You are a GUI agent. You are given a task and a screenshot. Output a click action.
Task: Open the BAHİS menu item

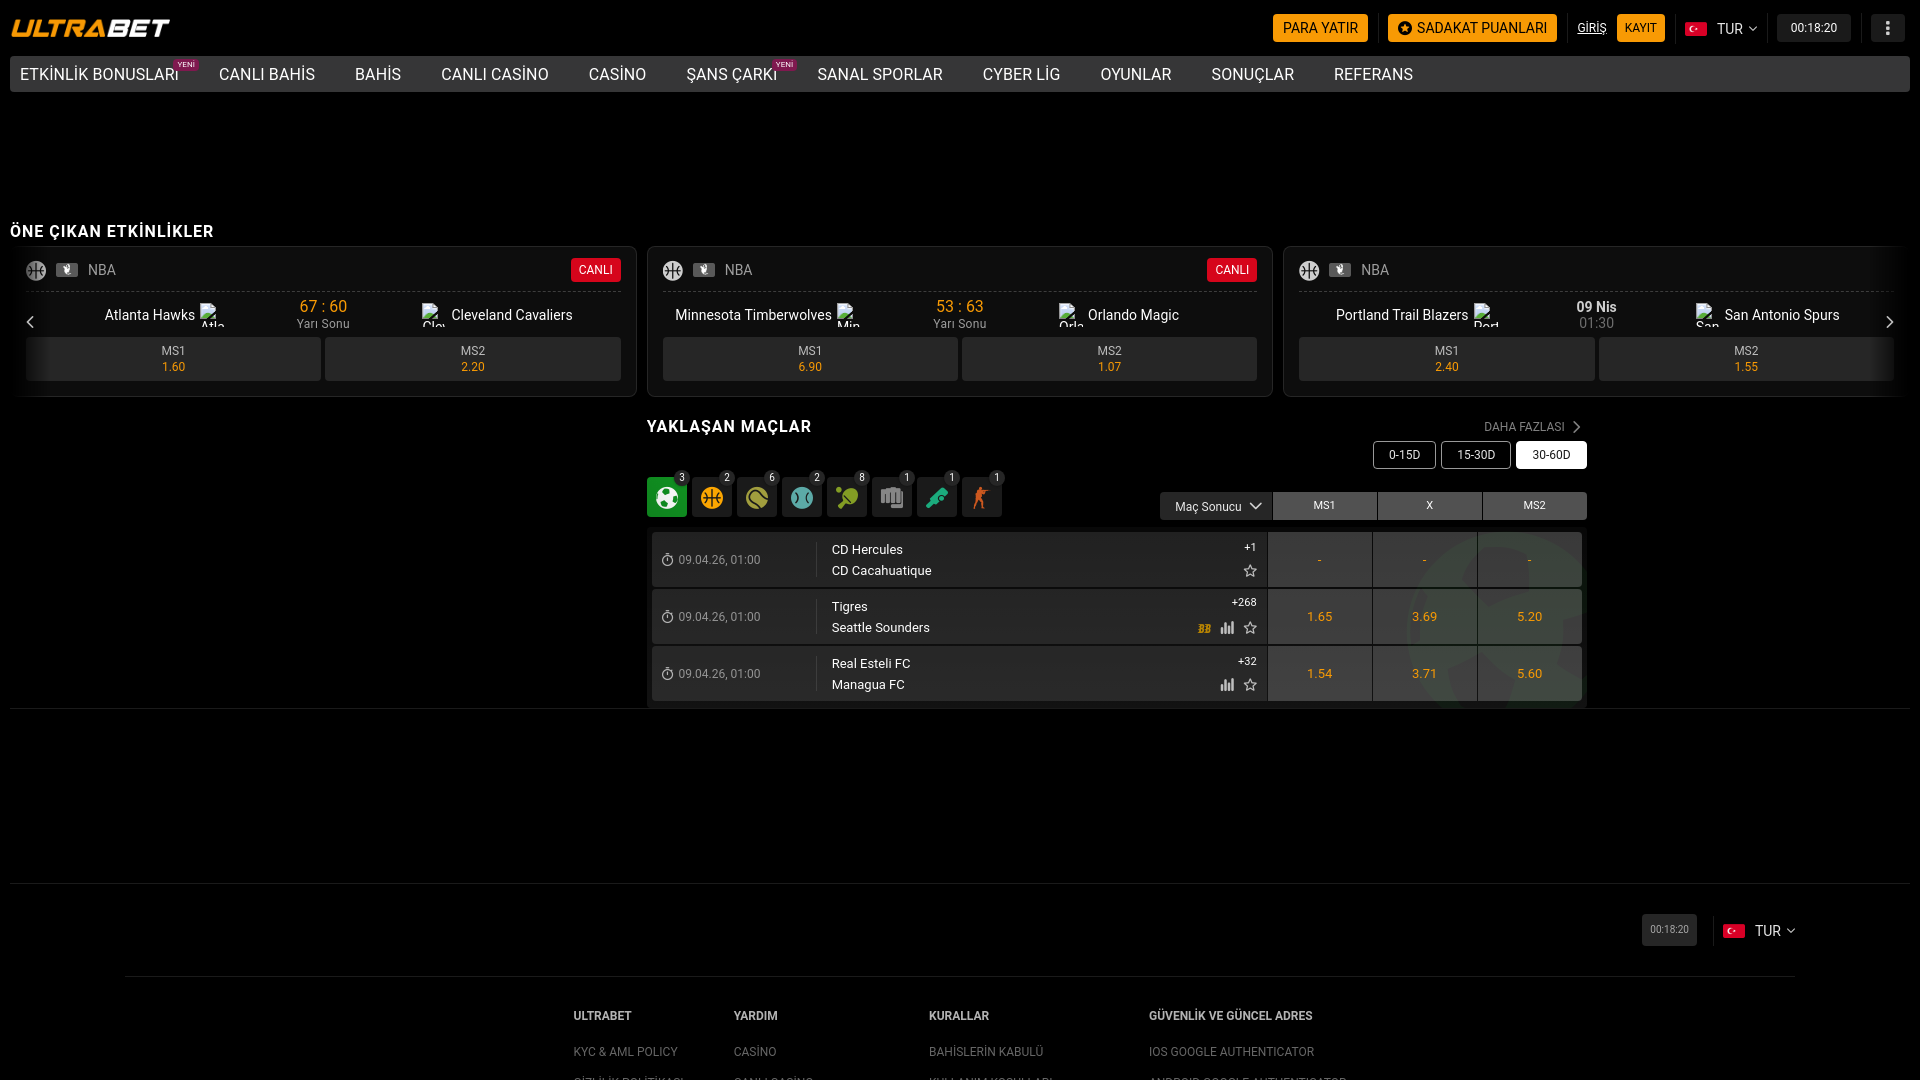click(378, 75)
